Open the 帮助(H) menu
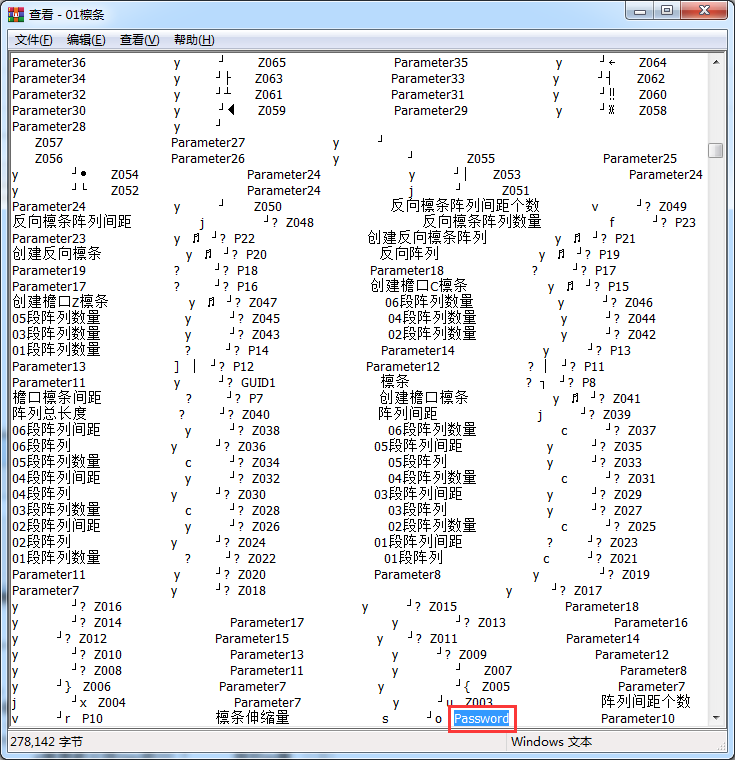 [x=194, y=40]
